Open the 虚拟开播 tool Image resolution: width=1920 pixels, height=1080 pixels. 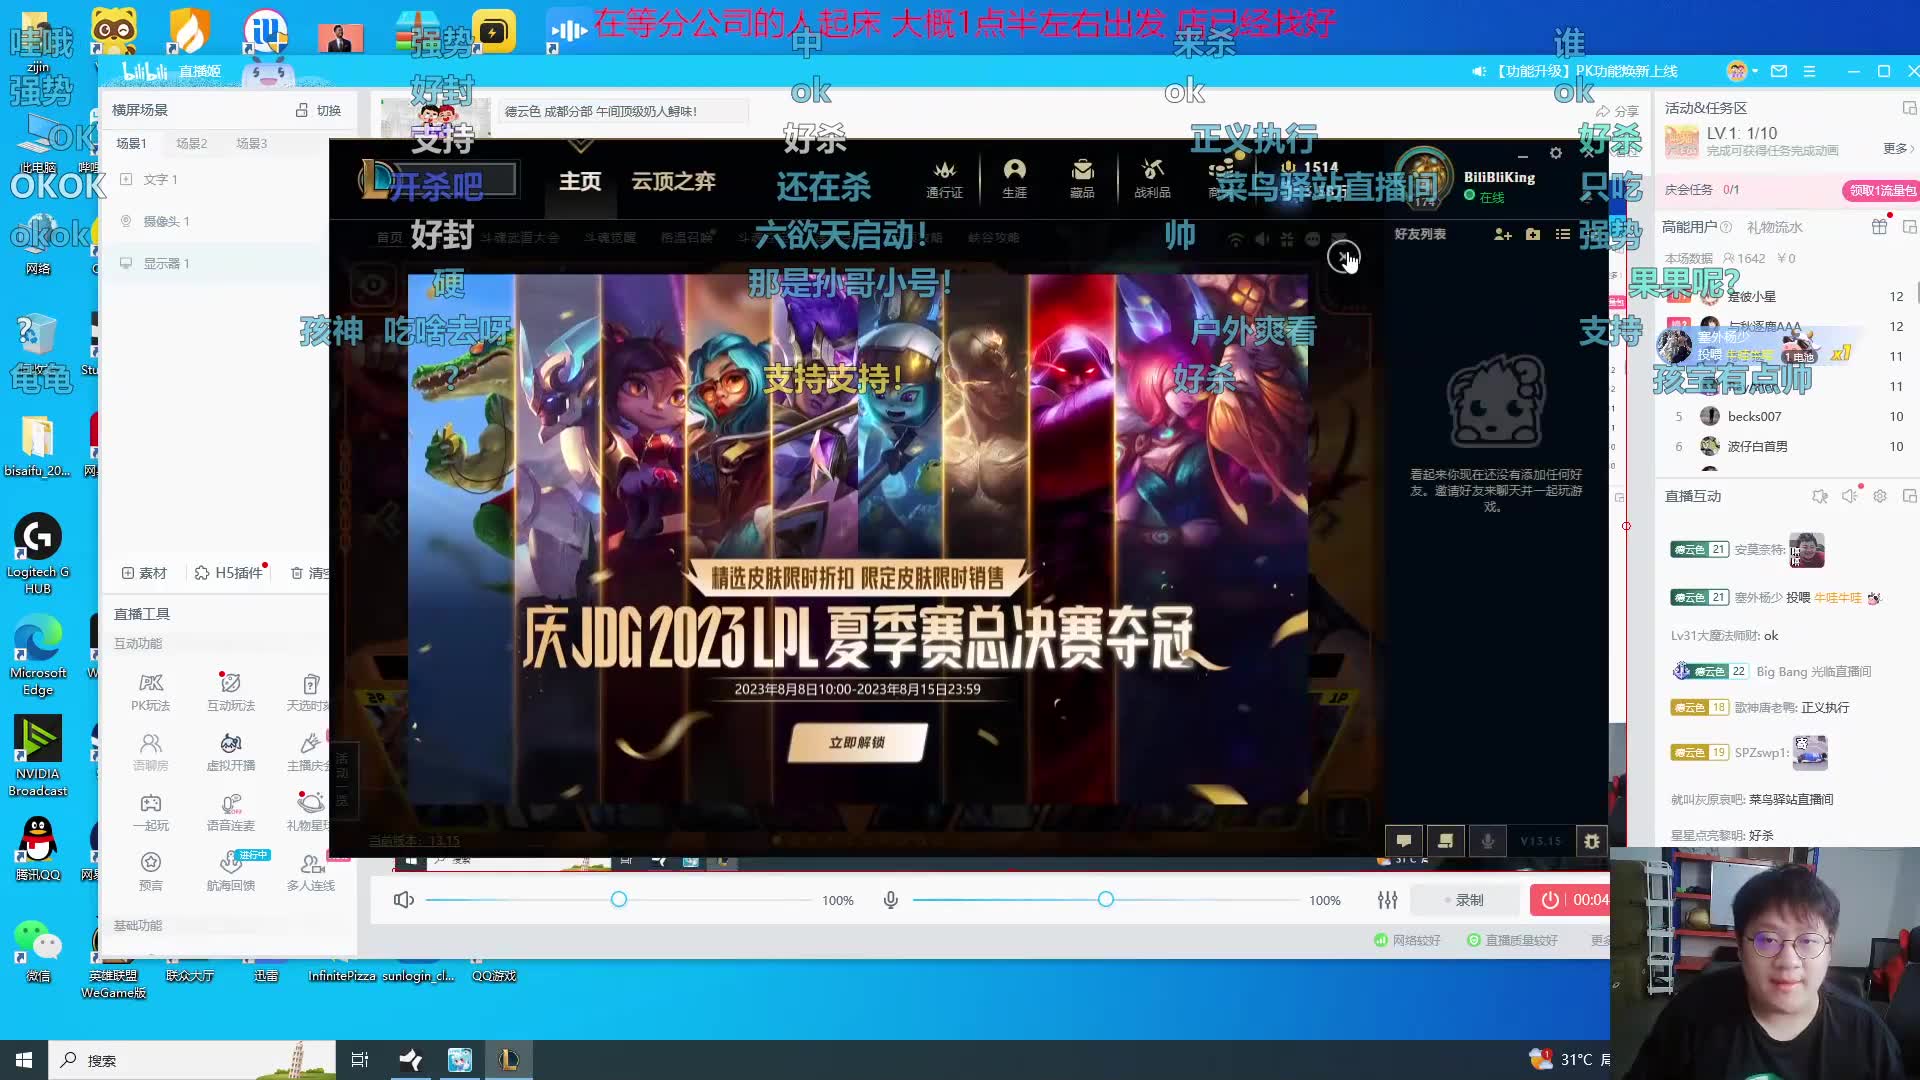231,752
